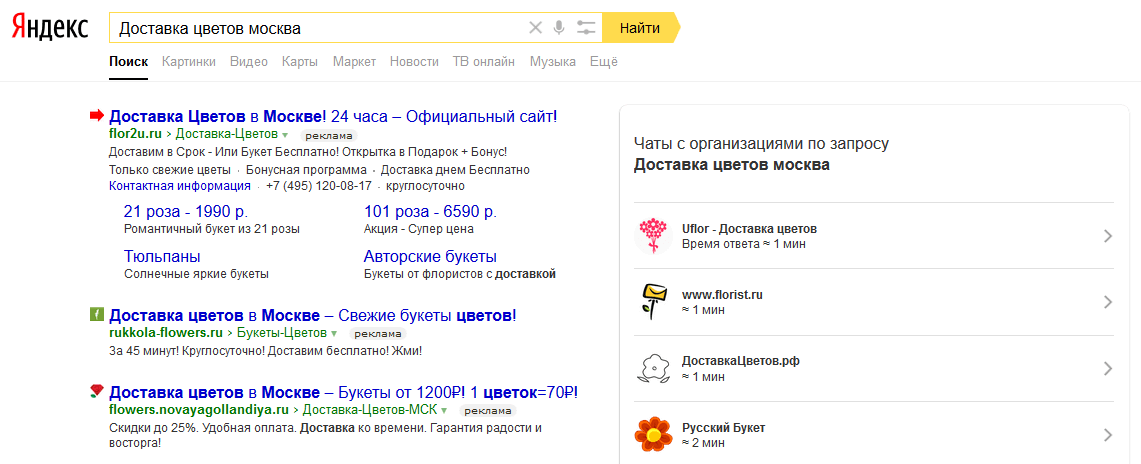Open chat with www.florist.ru
1141x464 pixels.
[x=873, y=302]
